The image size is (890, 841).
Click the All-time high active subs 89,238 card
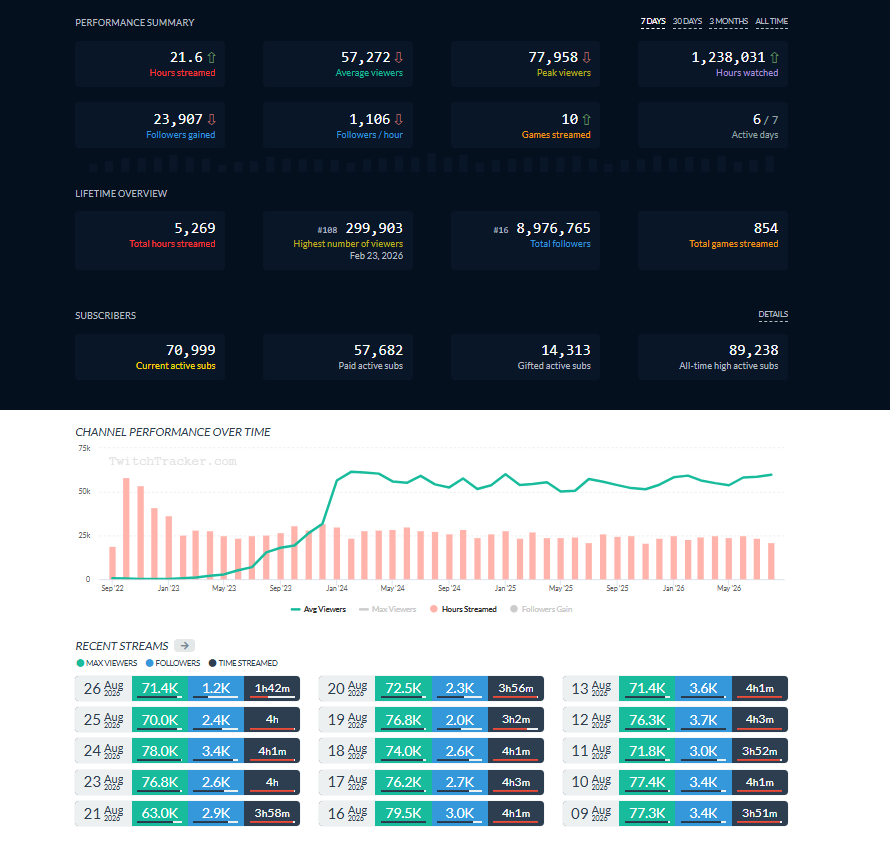[713, 356]
